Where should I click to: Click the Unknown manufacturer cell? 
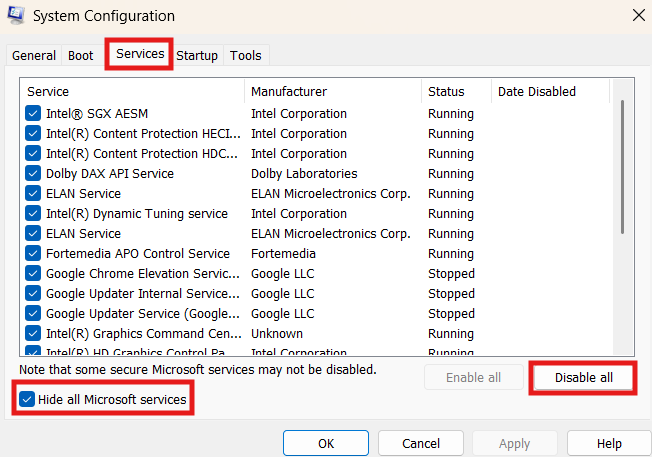(x=277, y=333)
